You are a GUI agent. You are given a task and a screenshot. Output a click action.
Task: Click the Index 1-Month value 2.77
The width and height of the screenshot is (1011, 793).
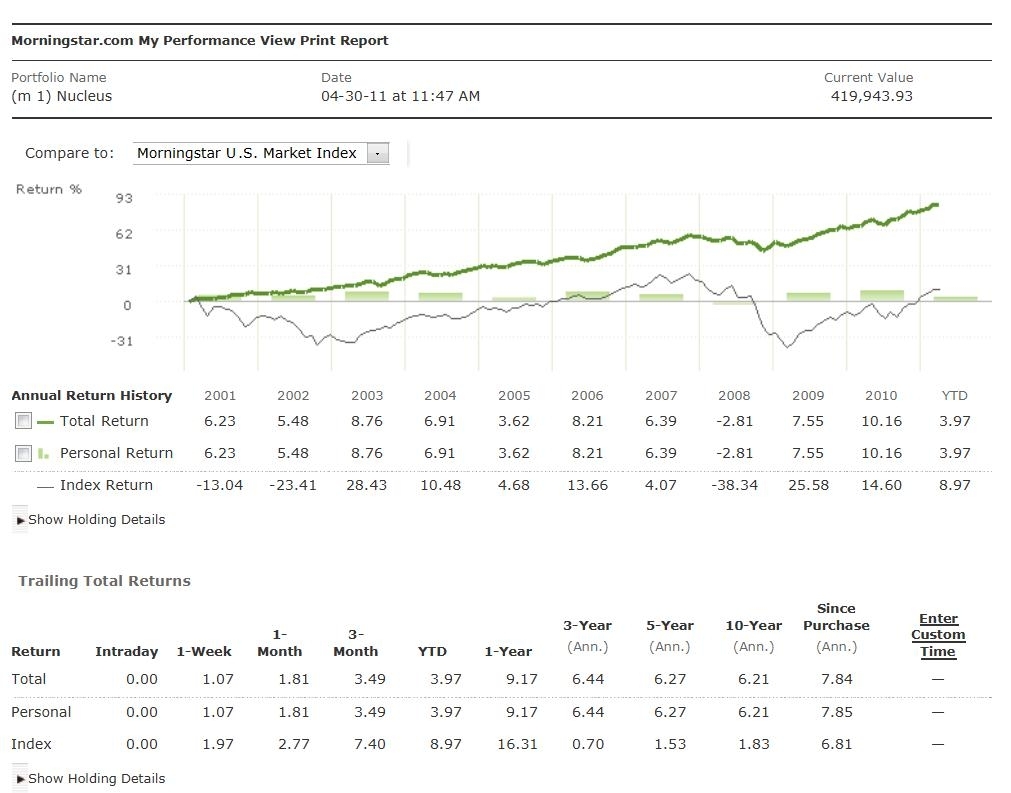294,744
